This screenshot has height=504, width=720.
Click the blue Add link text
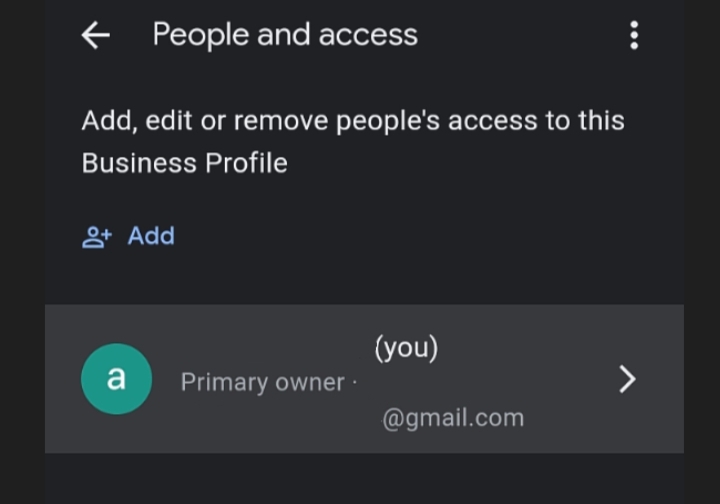(151, 236)
